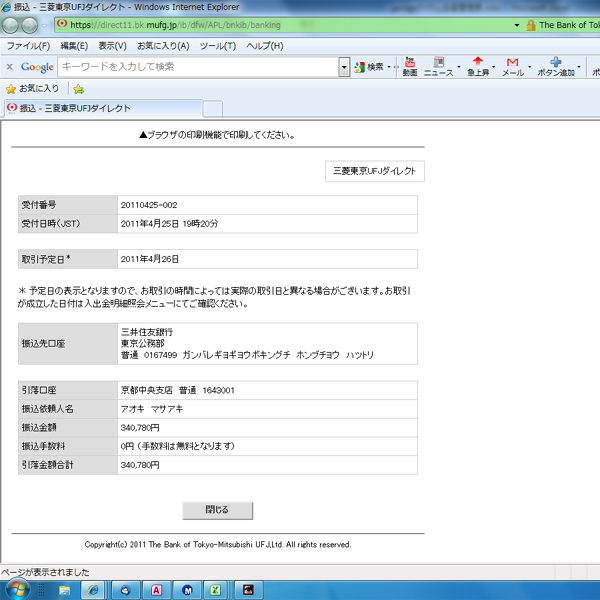Click the 振込金額 value 340,780円
Image resolution: width=600 pixels, height=600 pixels.
tap(140, 428)
